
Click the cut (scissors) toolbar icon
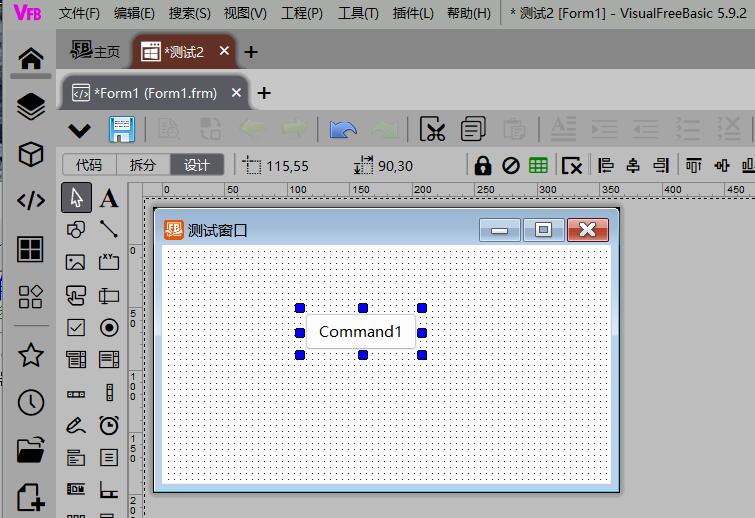(432, 129)
